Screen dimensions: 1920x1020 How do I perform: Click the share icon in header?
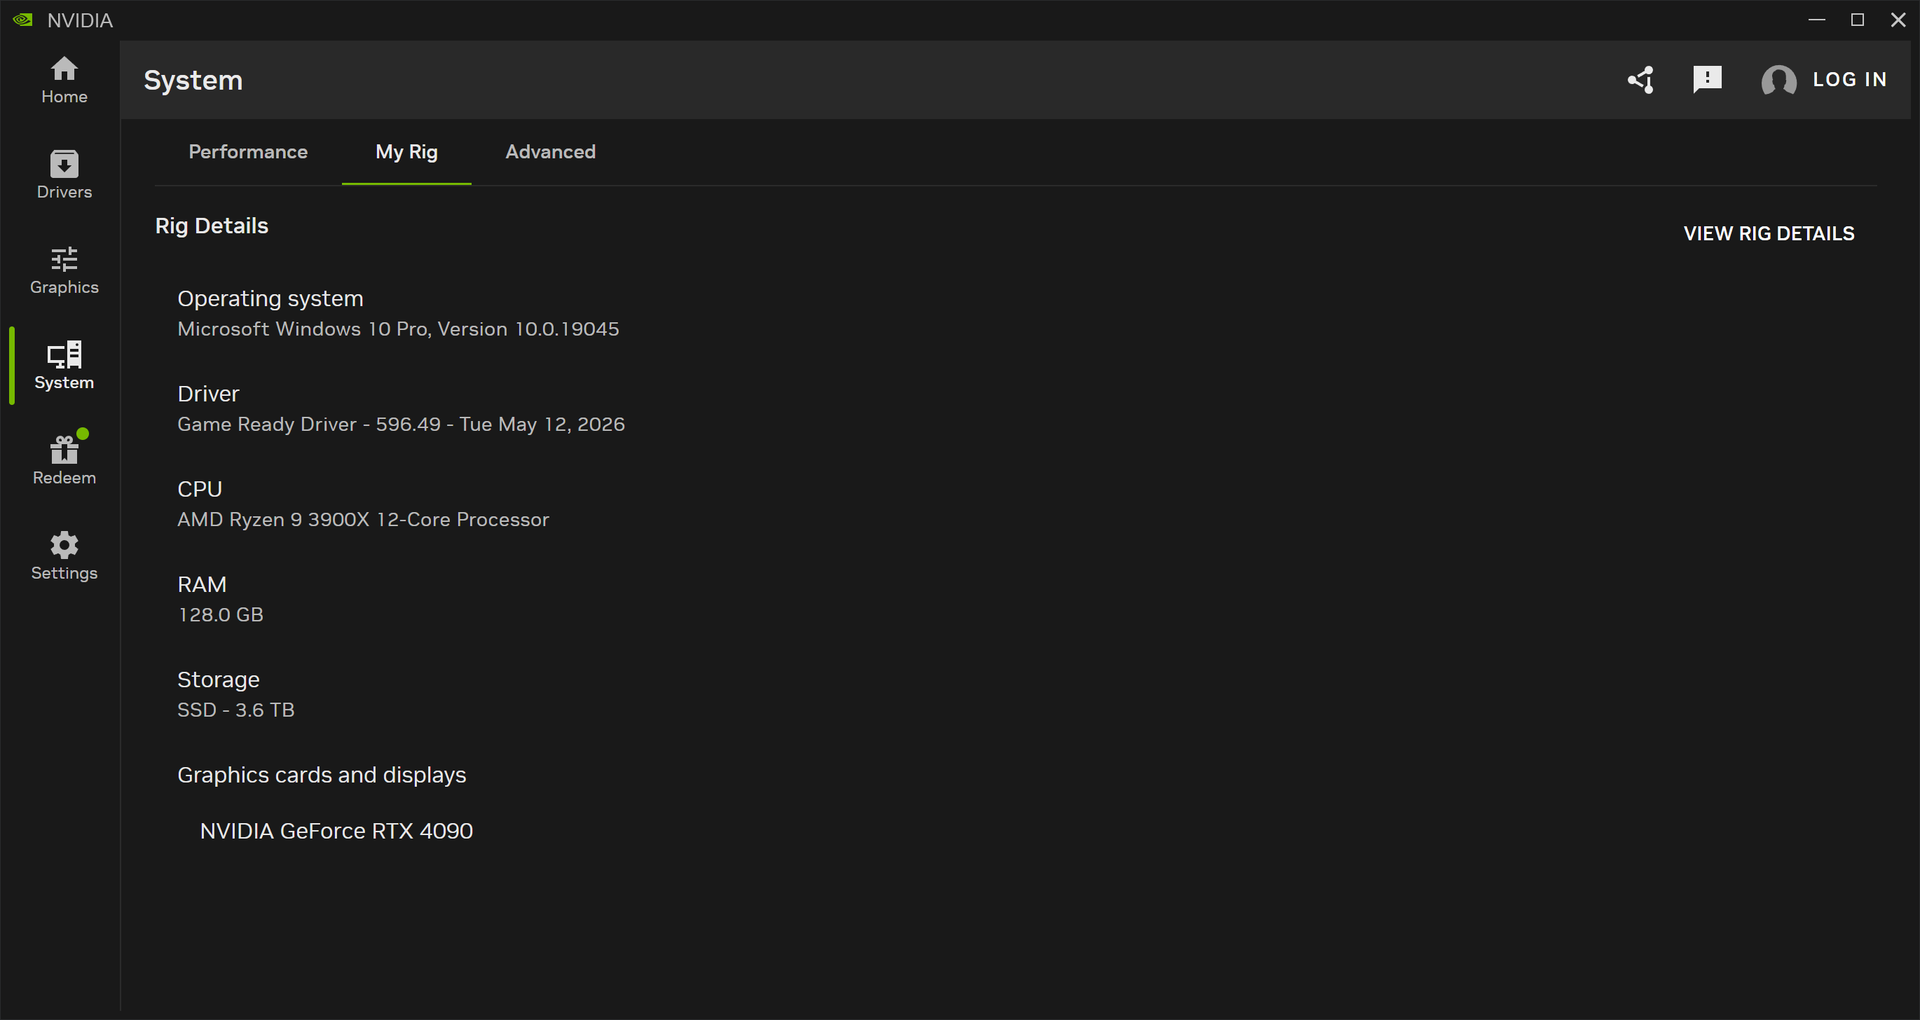pyautogui.click(x=1641, y=80)
